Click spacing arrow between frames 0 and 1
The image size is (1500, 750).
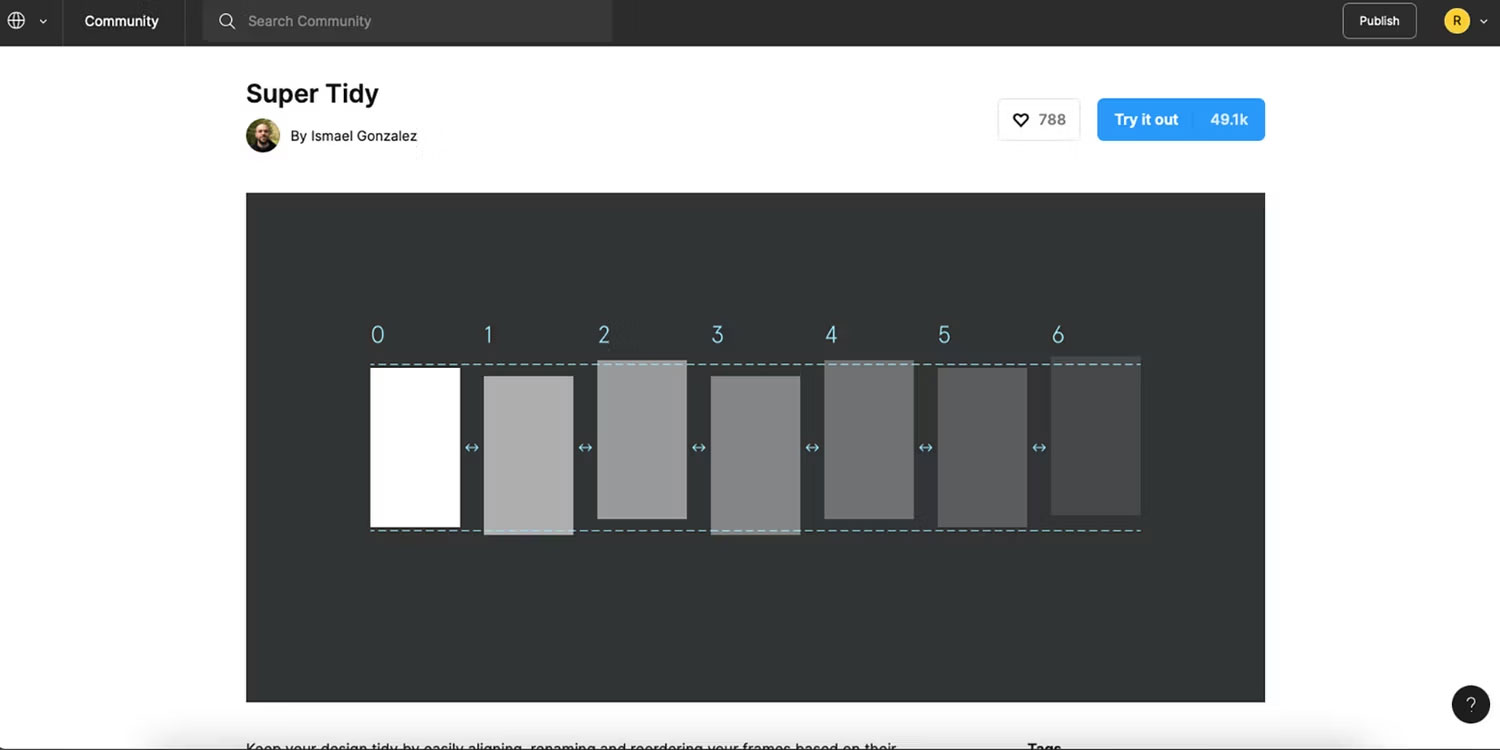click(472, 448)
